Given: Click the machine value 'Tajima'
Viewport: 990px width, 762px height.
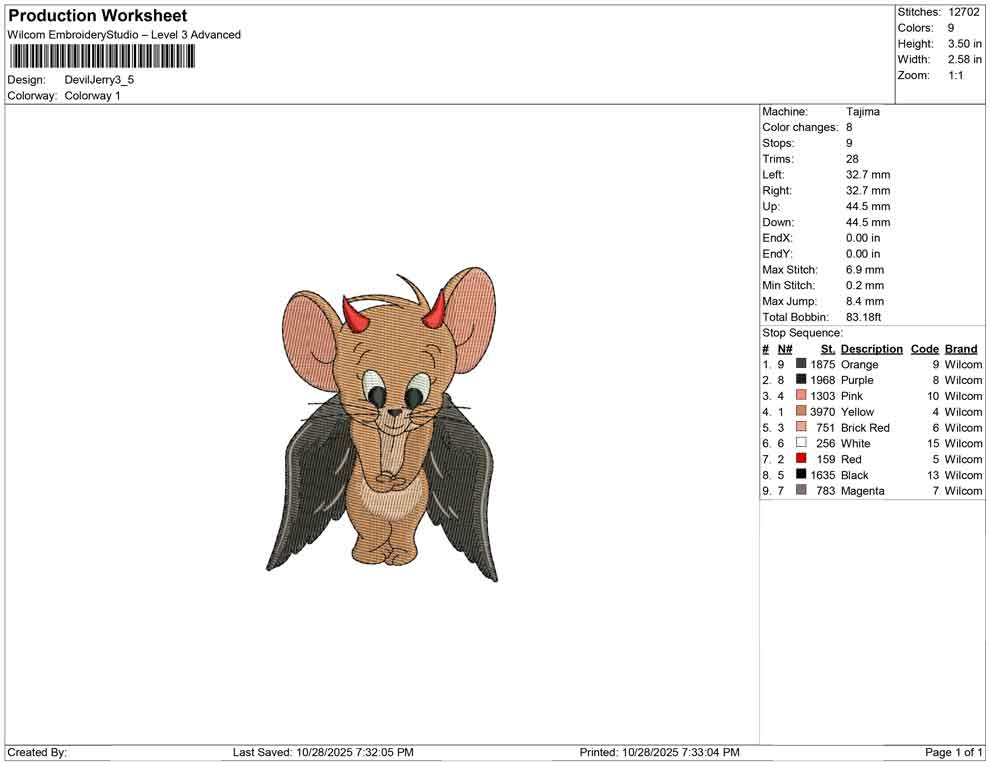Looking at the screenshot, I should click(x=862, y=112).
